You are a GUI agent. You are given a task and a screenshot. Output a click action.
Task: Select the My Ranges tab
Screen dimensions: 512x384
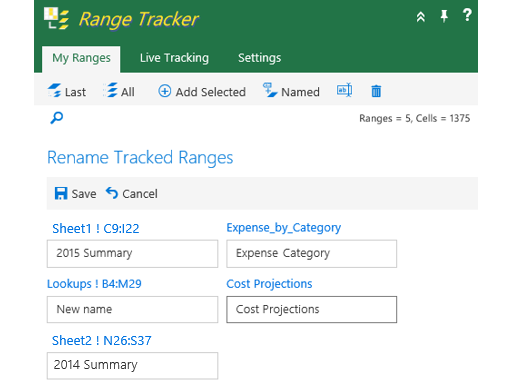81,59
